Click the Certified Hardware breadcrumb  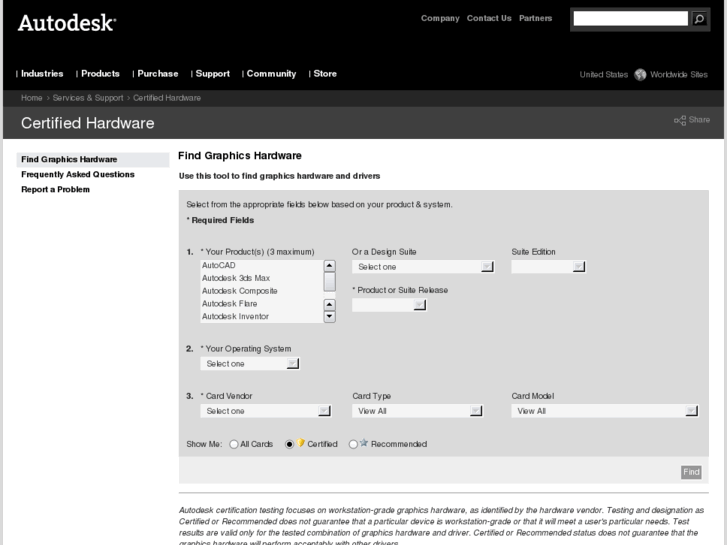tap(167, 98)
